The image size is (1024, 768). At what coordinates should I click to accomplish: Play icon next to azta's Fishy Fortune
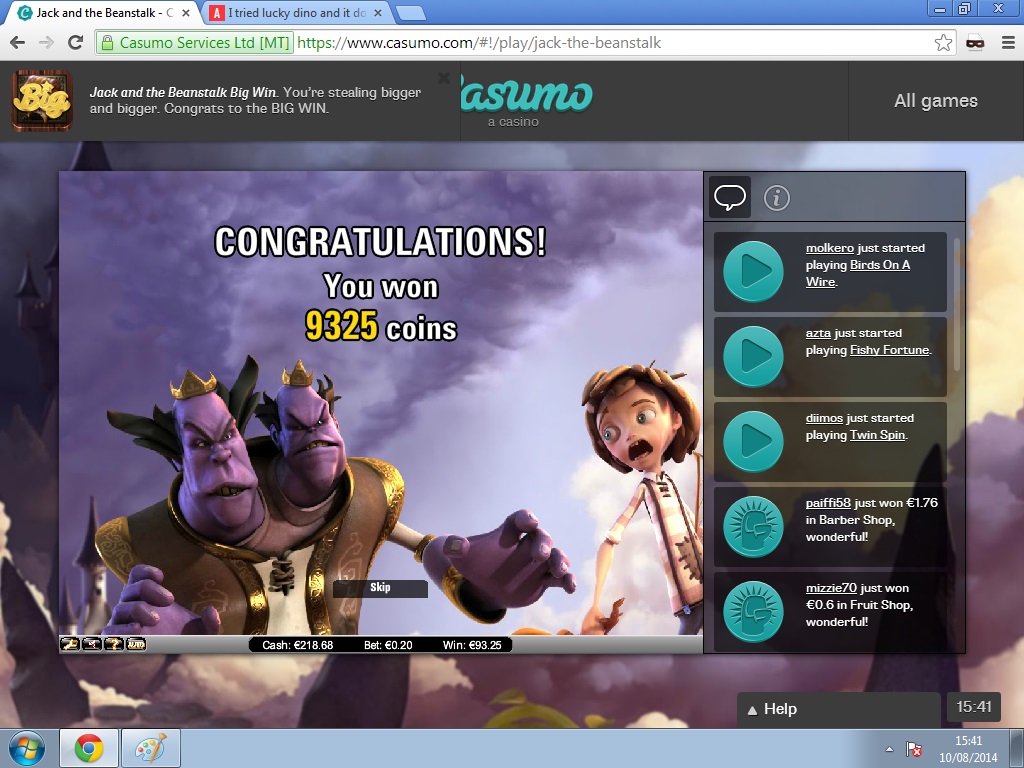pyautogui.click(x=753, y=357)
